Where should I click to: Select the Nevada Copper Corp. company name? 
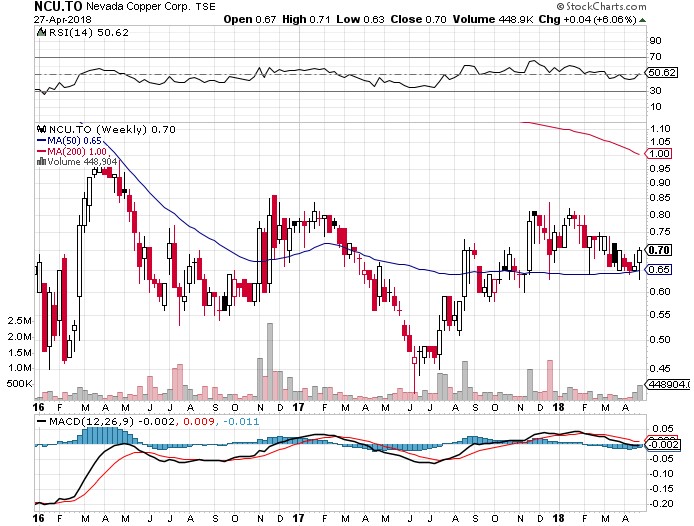tap(139, 7)
